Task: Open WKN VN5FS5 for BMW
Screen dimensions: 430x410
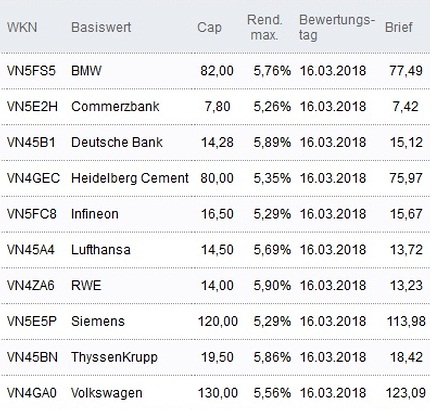Action: (x=31, y=71)
